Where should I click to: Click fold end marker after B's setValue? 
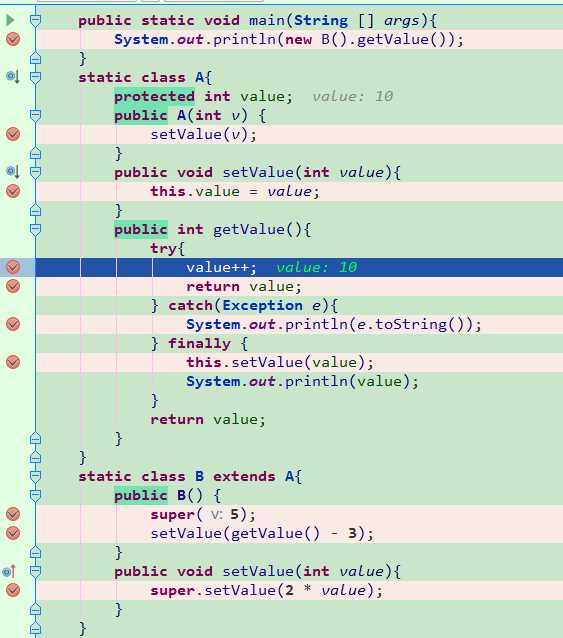pyautogui.click(x=36, y=609)
